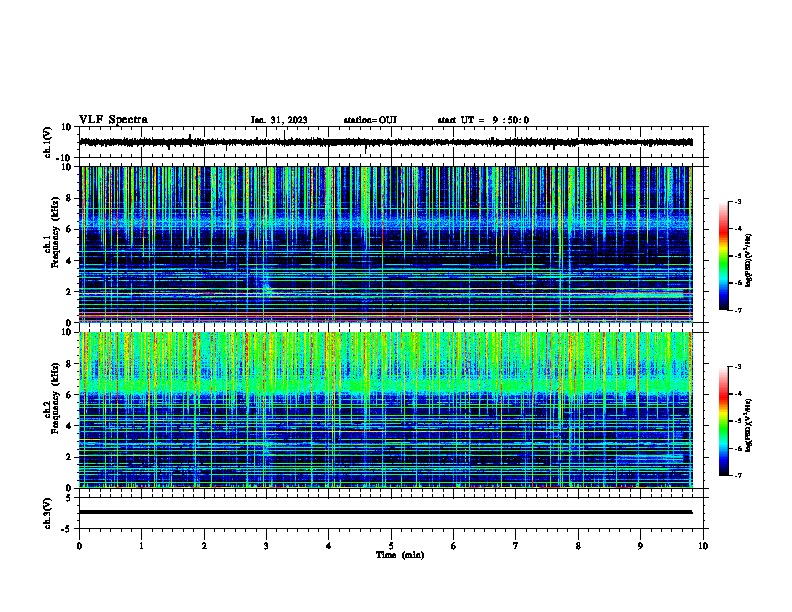
Task: Select the "start UT = 9:50:0" text
Action: click(x=483, y=120)
